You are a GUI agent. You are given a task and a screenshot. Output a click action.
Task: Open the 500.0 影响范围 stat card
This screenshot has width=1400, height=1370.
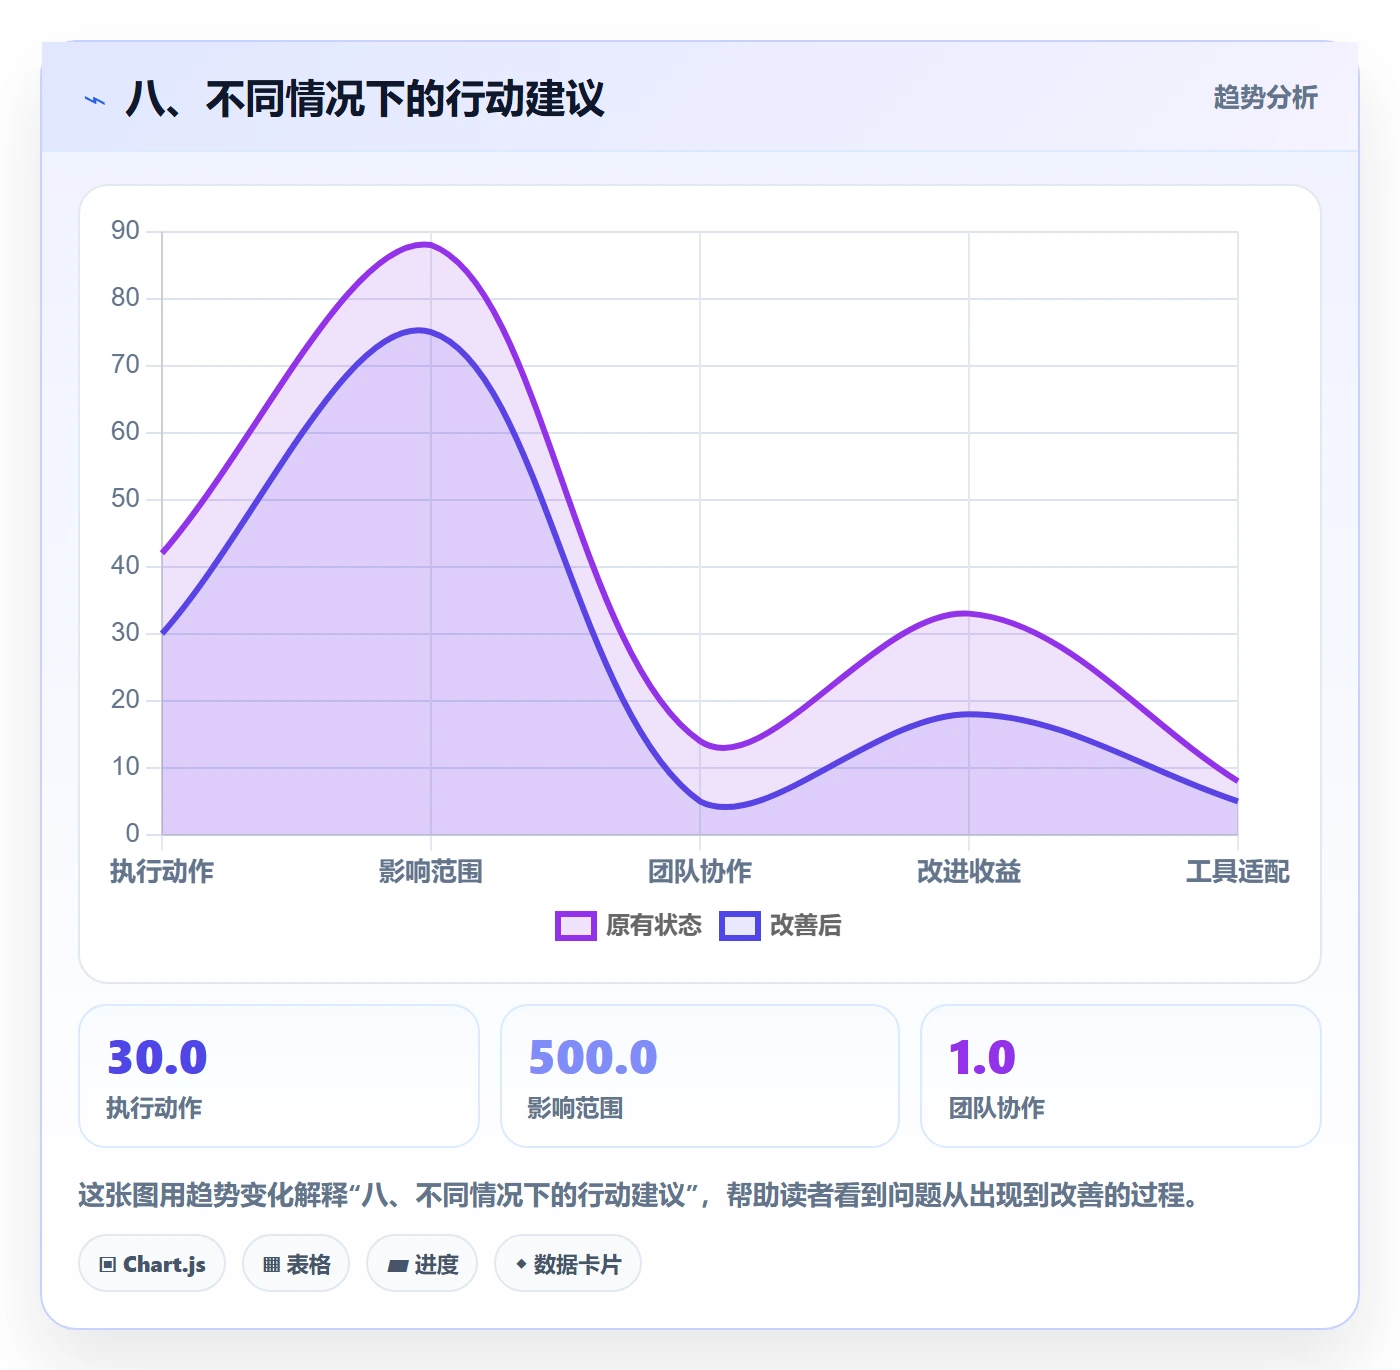click(x=700, y=1076)
